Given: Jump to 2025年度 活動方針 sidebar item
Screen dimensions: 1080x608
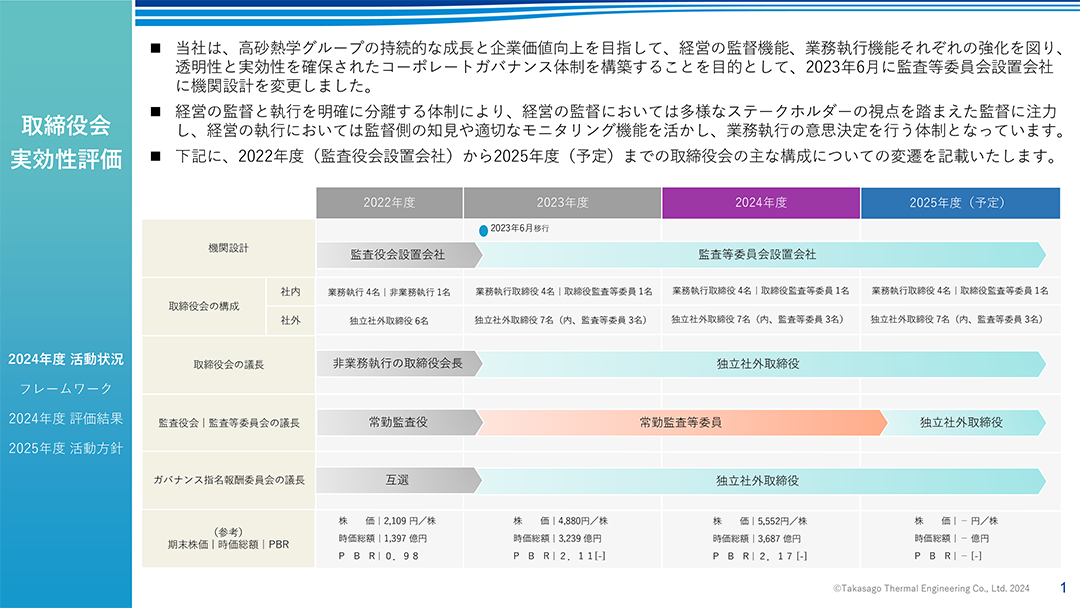Looking at the screenshot, I should click(x=66, y=448).
